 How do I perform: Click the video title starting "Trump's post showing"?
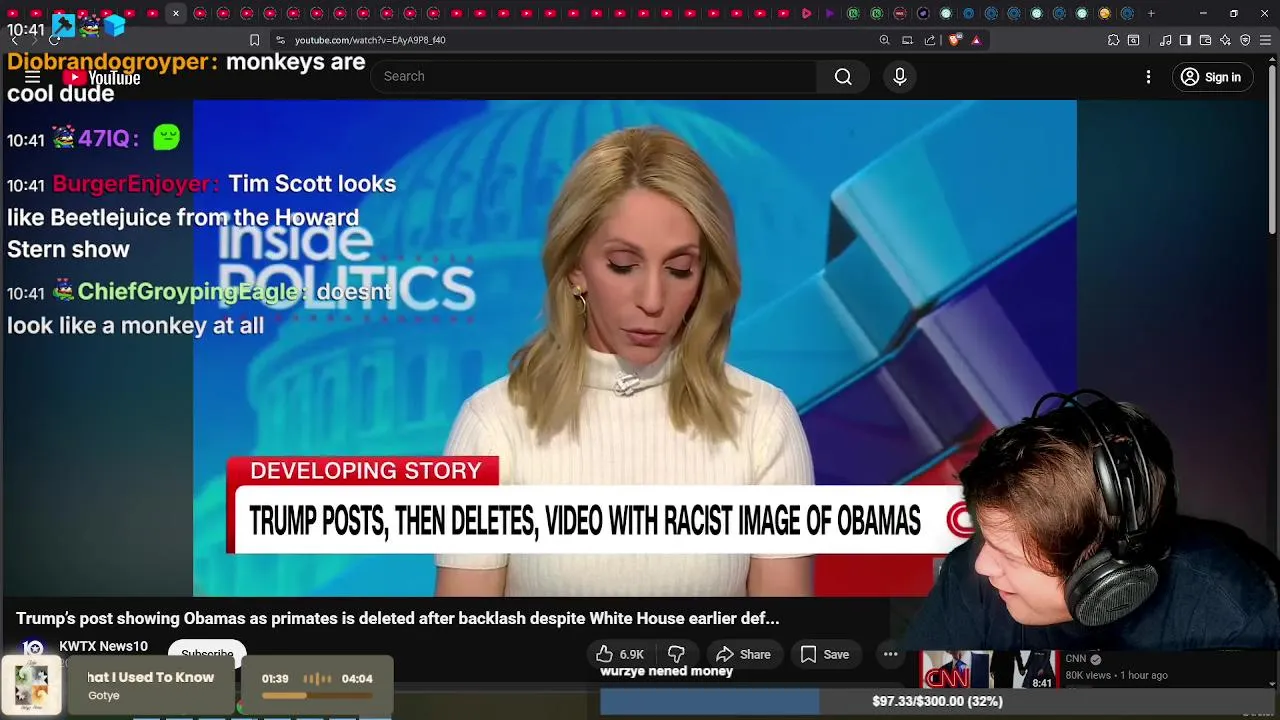click(397, 619)
